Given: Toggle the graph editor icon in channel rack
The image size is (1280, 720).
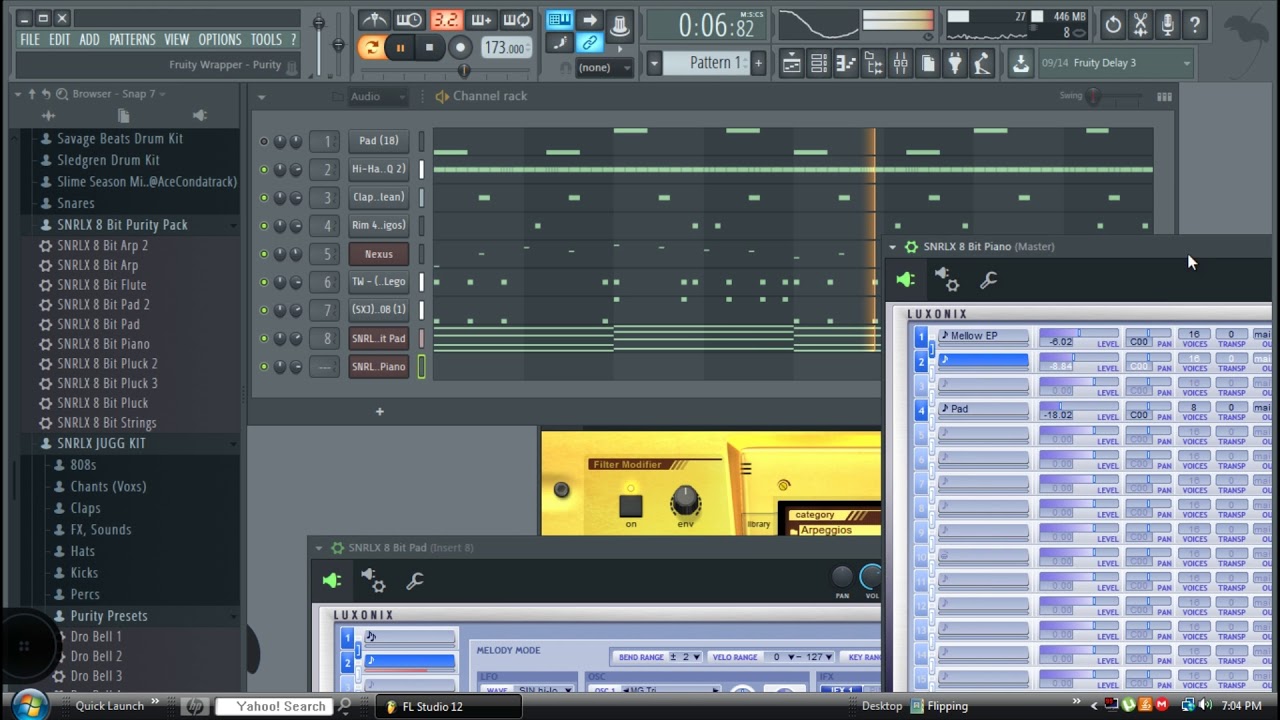Looking at the screenshot, I should (1164, 96).
